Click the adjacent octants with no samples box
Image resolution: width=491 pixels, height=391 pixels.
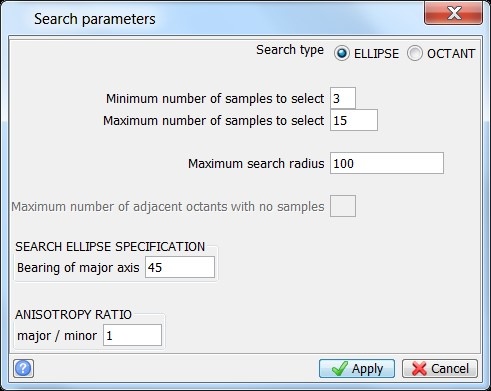[343, 206]
